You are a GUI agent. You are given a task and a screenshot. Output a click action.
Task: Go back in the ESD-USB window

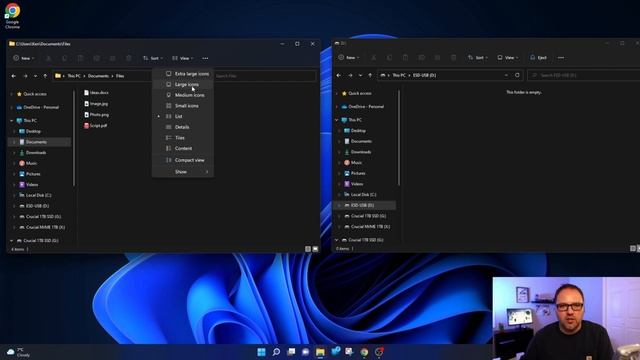click(x=338, y=75)
